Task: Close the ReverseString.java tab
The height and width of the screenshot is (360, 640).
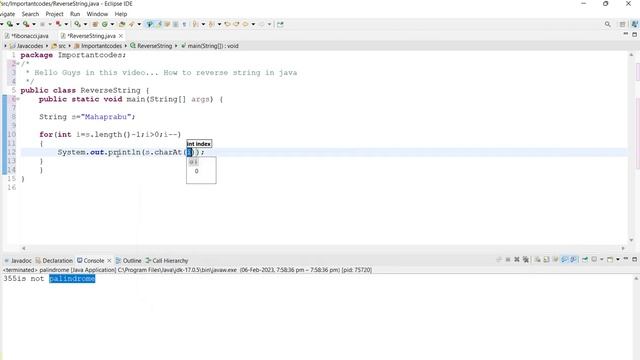Action: coord(121,36)
